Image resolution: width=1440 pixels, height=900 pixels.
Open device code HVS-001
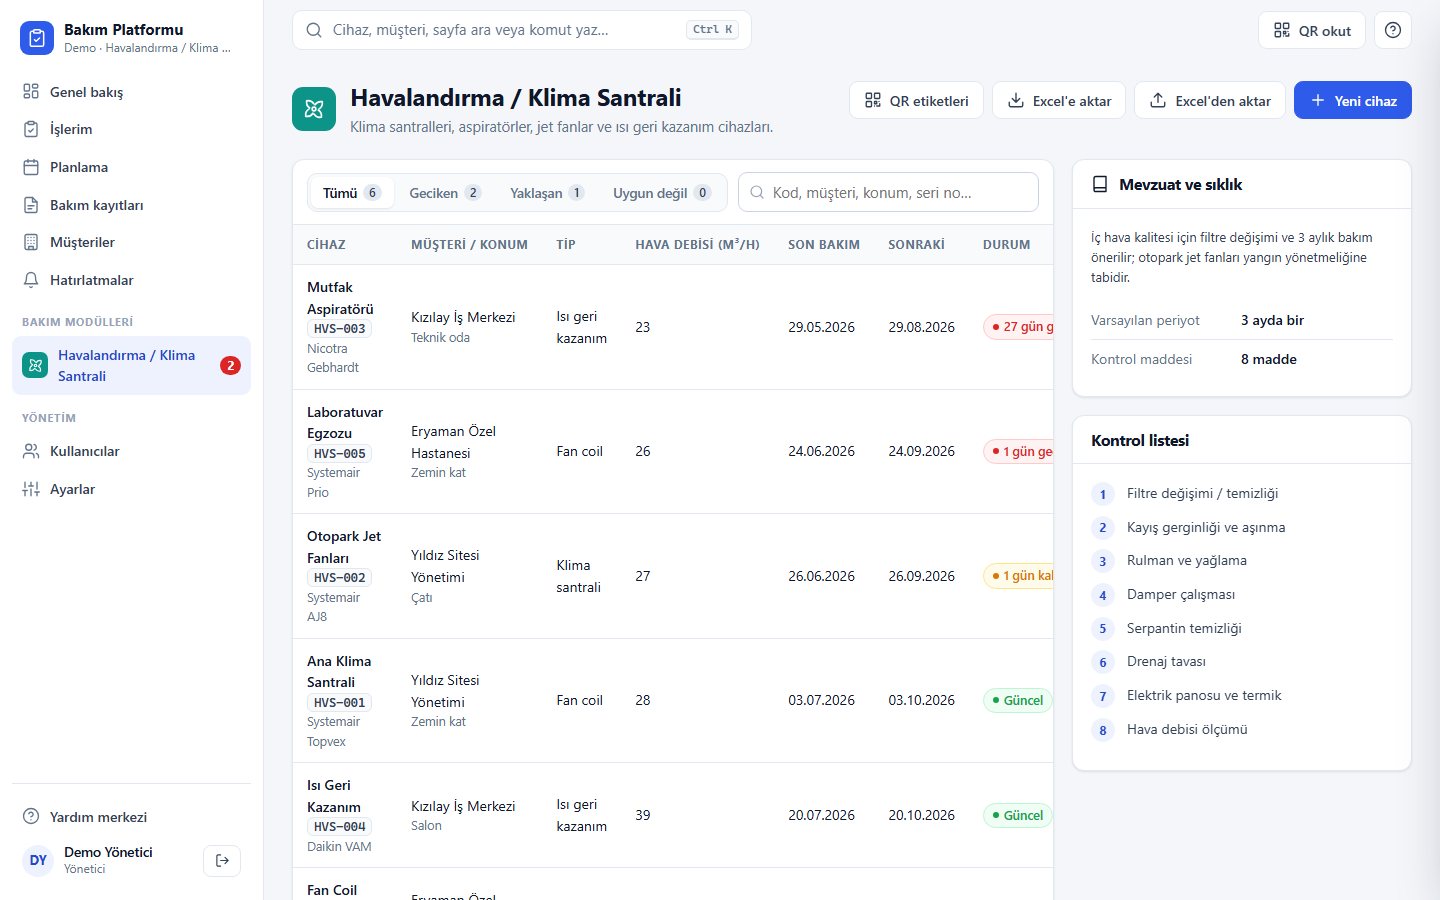(x=340, y=702)
